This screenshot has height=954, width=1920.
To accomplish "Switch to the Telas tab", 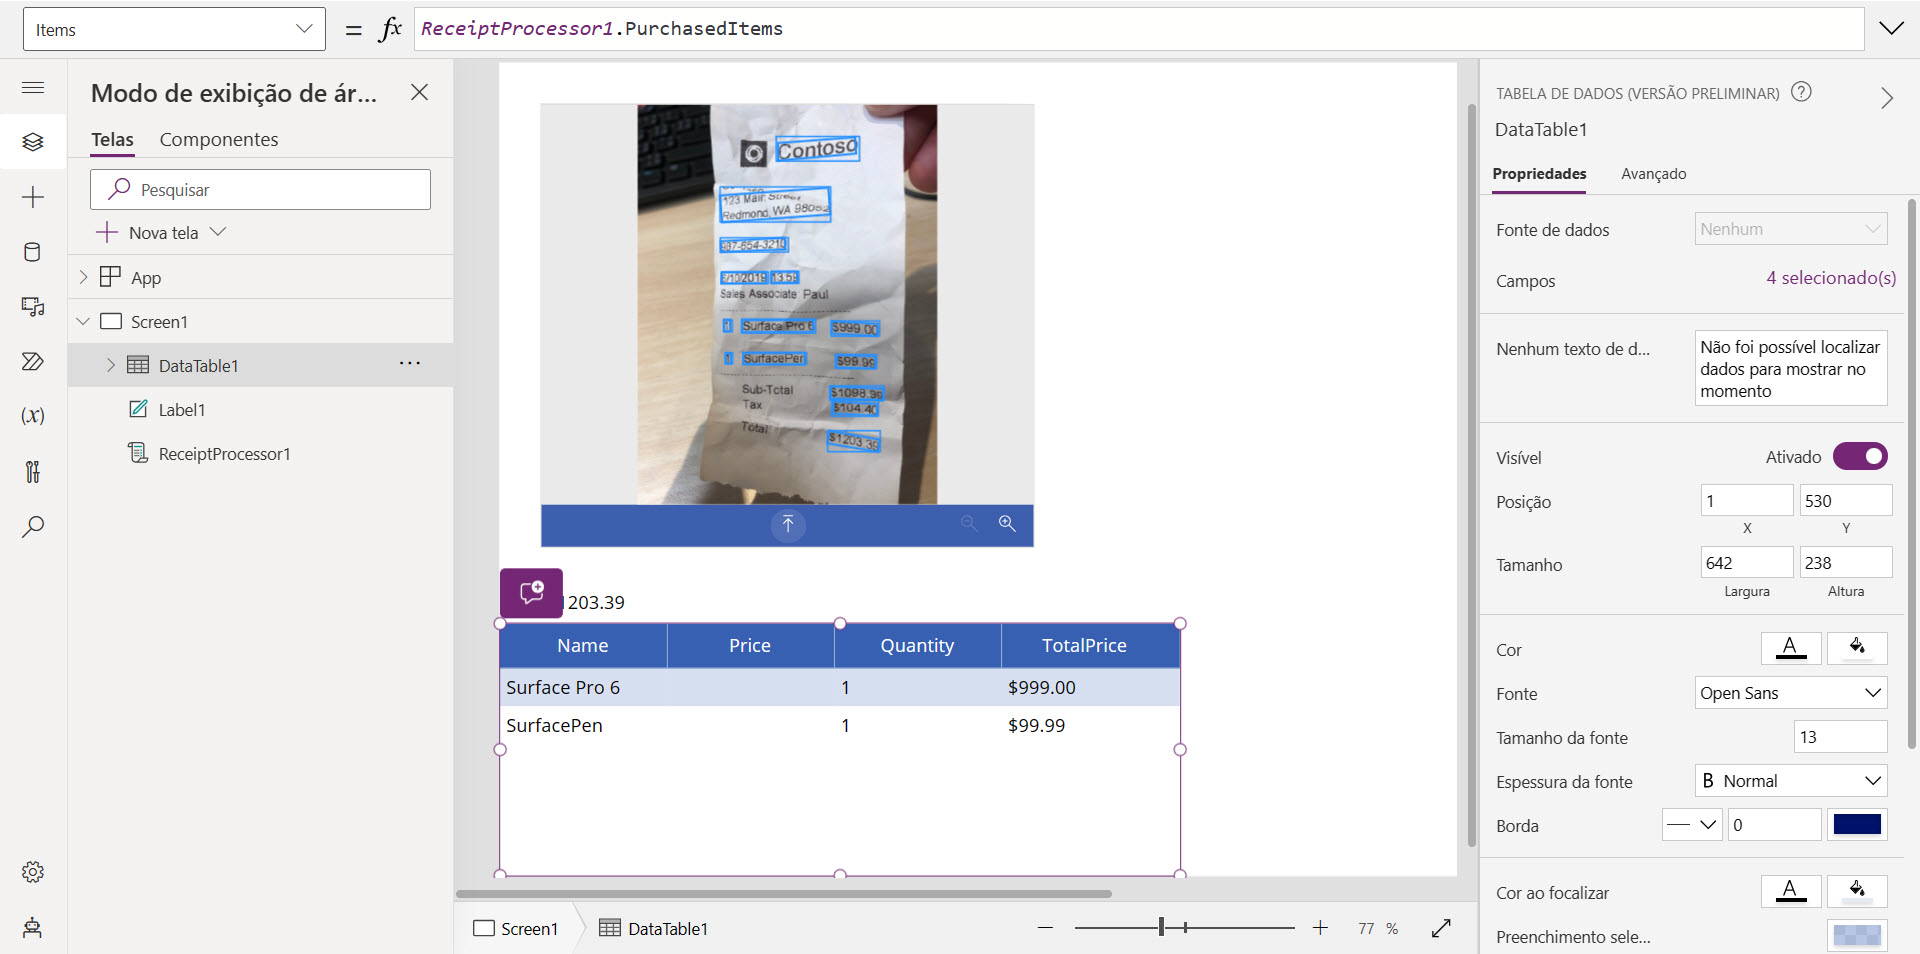I will pyautogui.click(x=112, y=140).
